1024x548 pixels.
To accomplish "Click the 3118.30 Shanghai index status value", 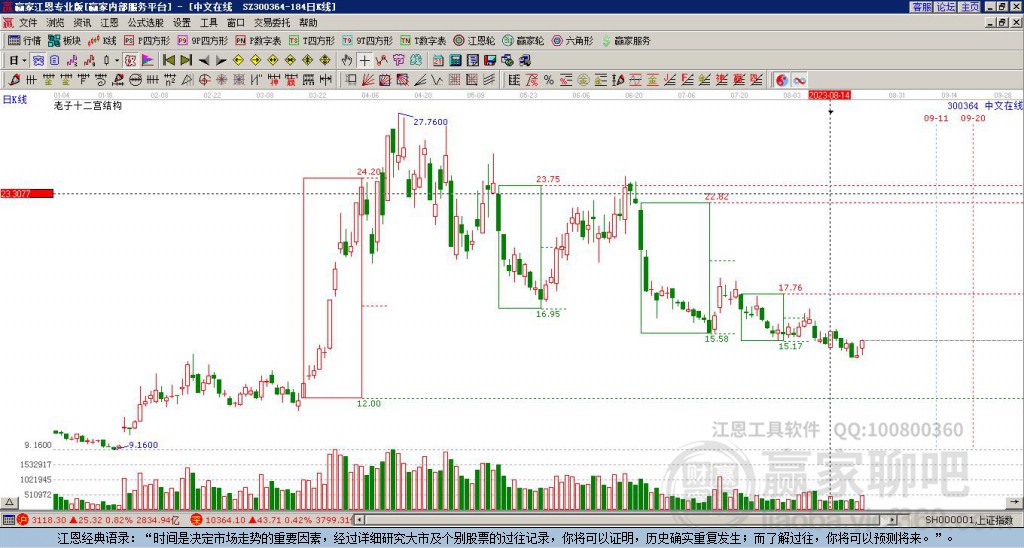I will pyautogui.click(x=50, y=520).
